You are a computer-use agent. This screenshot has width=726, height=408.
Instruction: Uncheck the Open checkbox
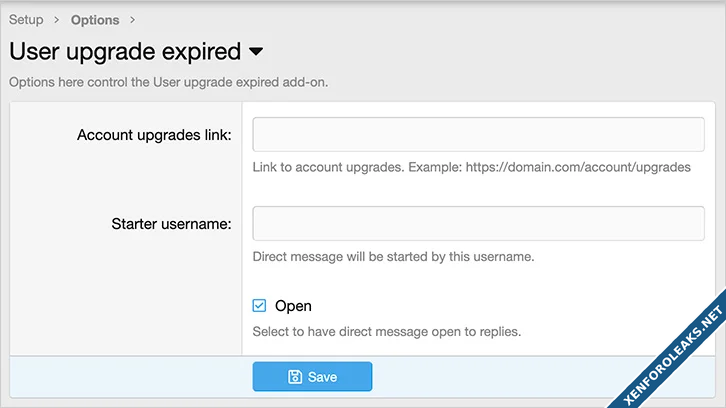click(260, 306)
